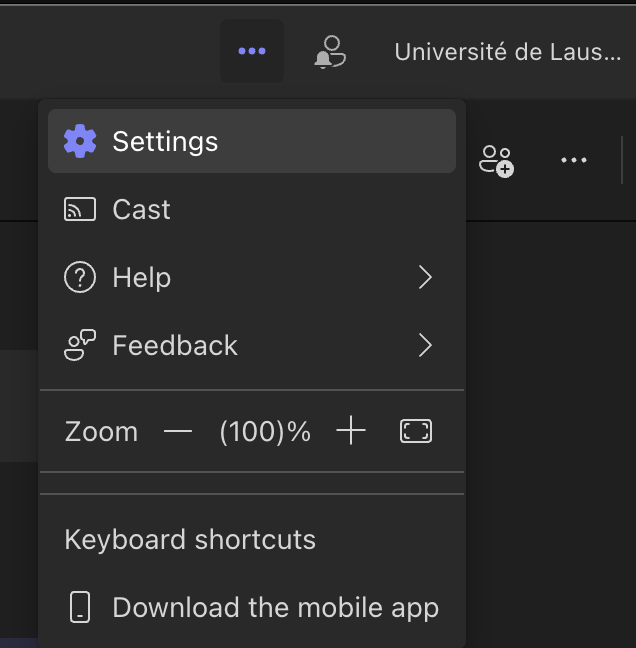This screenshot has width=636, height=648.
Task: Click the Feedback people-chat icon
Action: click(x=80, y=345)
